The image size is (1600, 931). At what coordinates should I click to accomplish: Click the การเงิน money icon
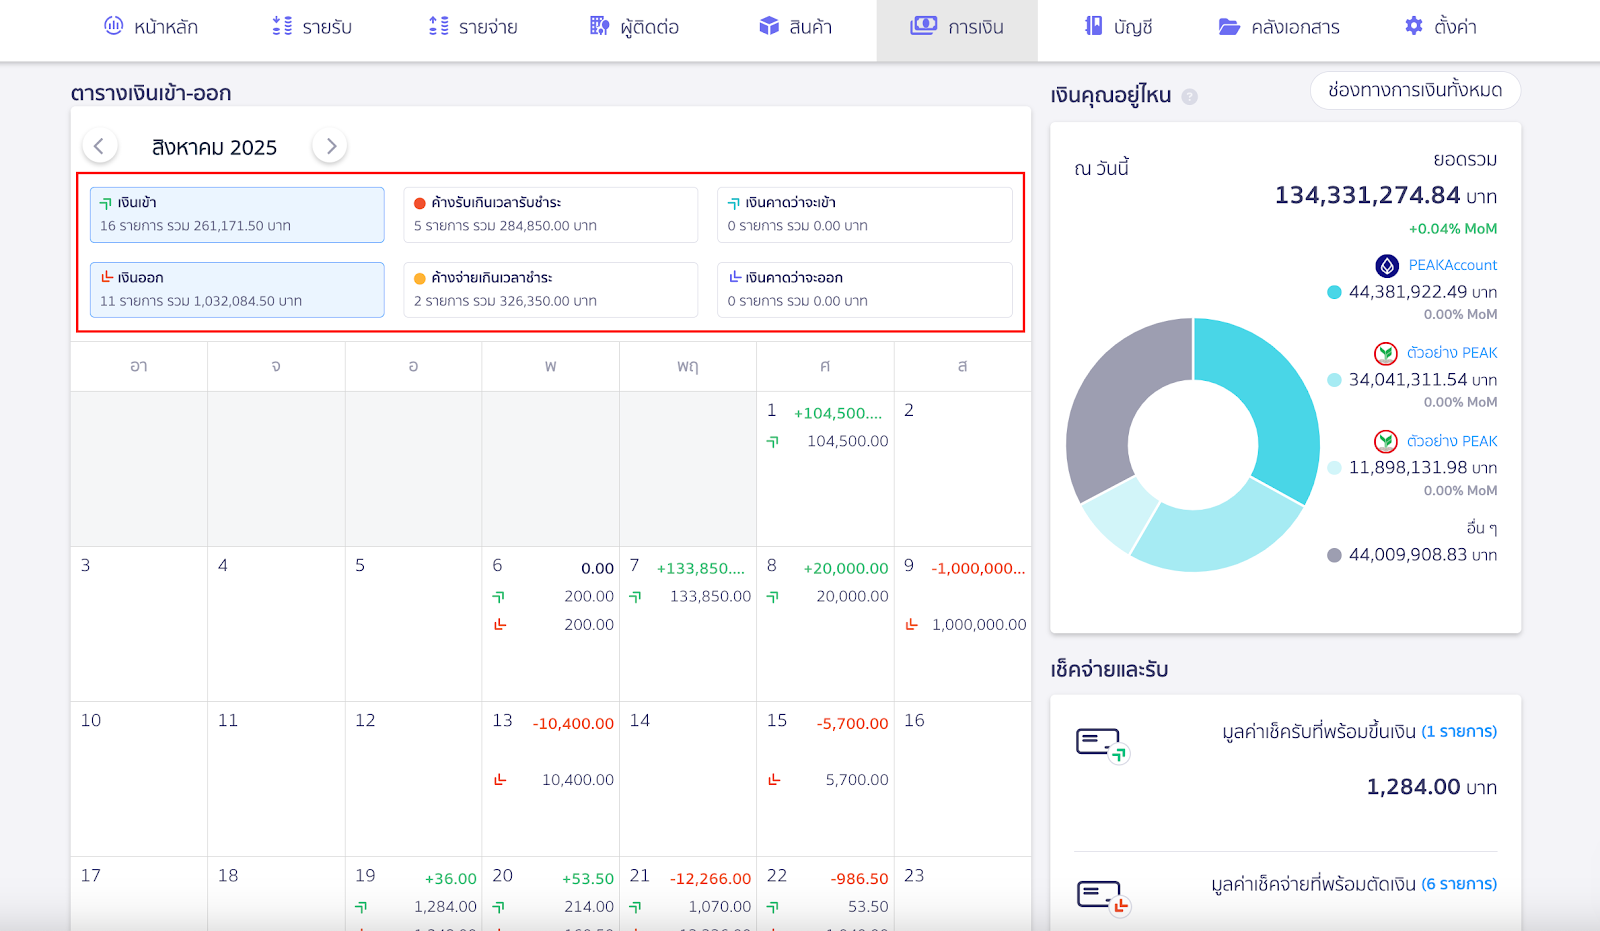click(x=924, y=26)
